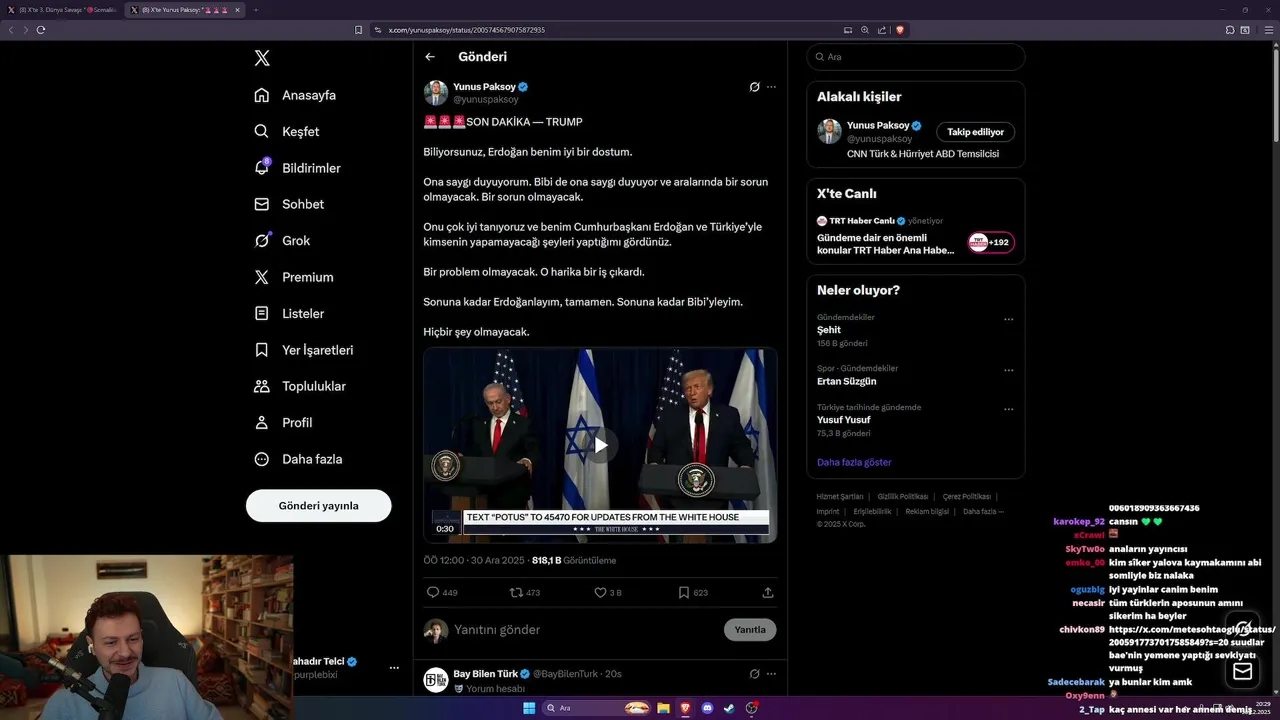The image size is (1280, 720).
Task: Play the Trump press conference video
Action: [600, 445]
